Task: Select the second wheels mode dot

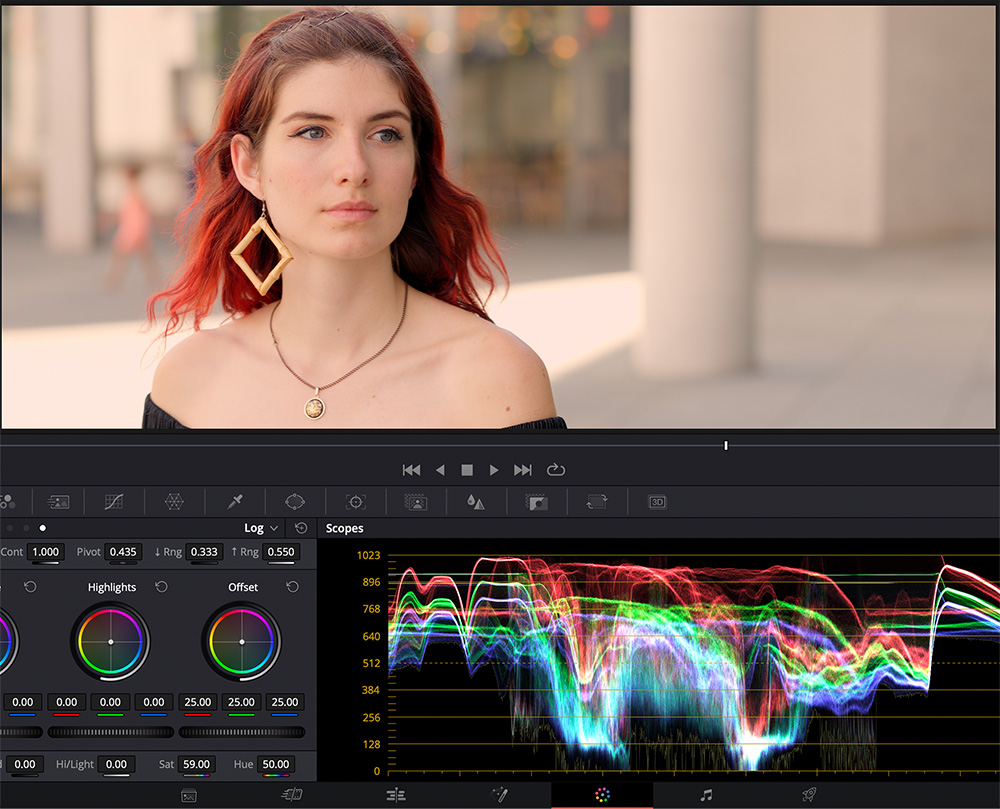Action: pyautogui.click(x=26, y=528)
